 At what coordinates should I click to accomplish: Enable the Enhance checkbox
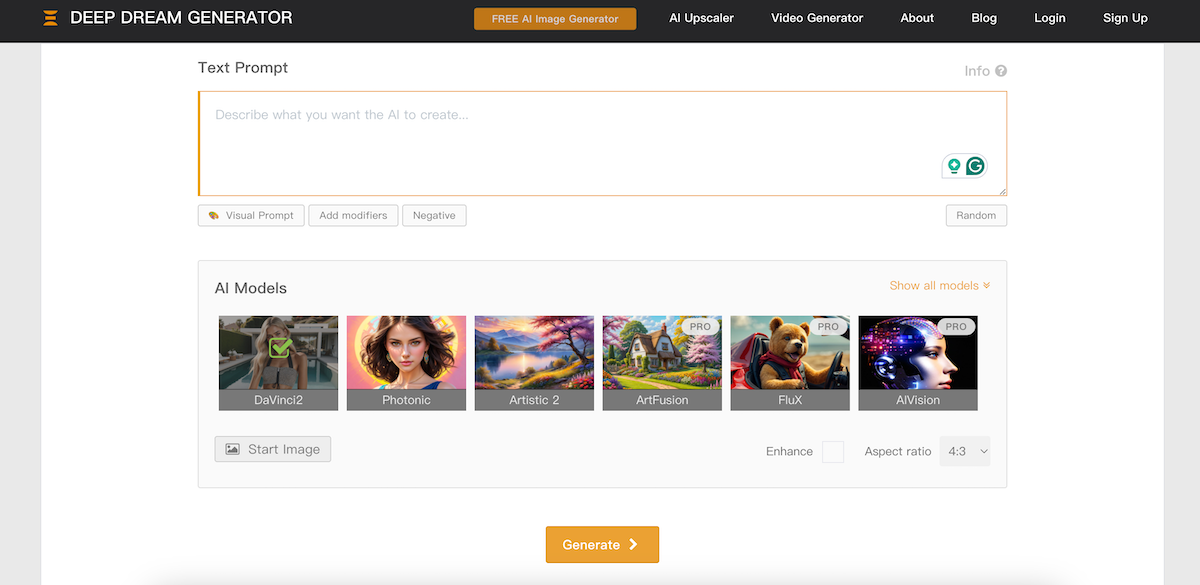point(833,451)
